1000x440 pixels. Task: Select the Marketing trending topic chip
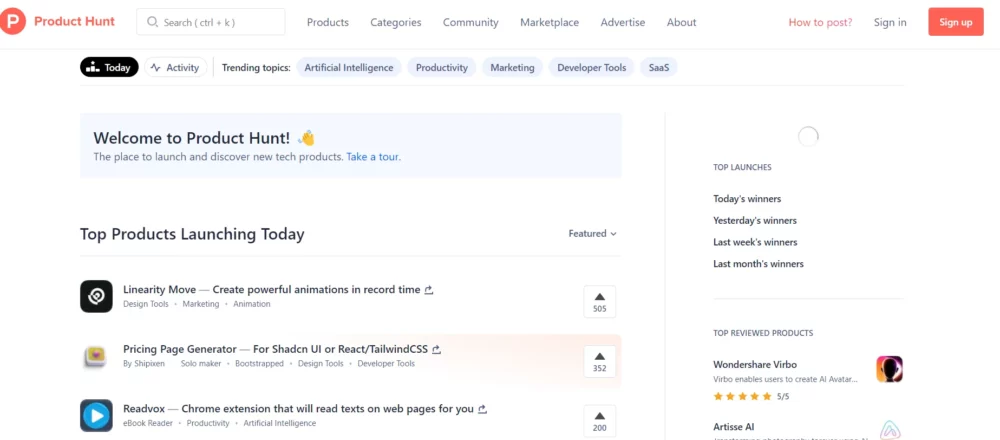click(x=512, y=67)
